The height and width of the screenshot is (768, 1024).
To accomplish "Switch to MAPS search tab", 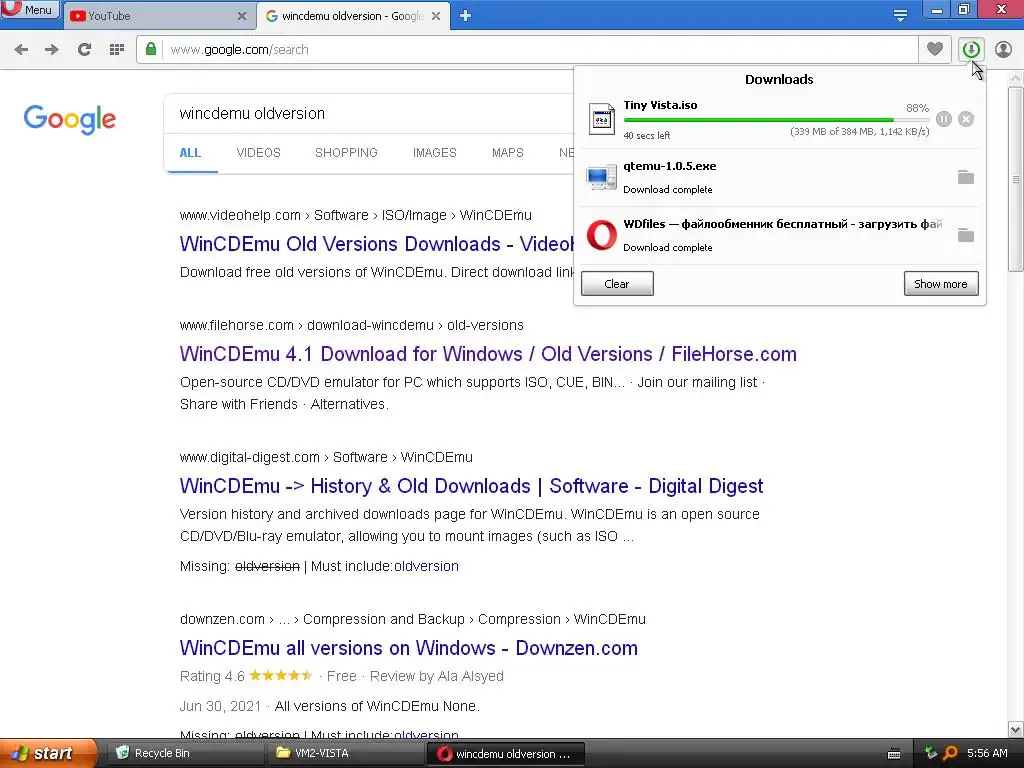I will coord(507,153).
